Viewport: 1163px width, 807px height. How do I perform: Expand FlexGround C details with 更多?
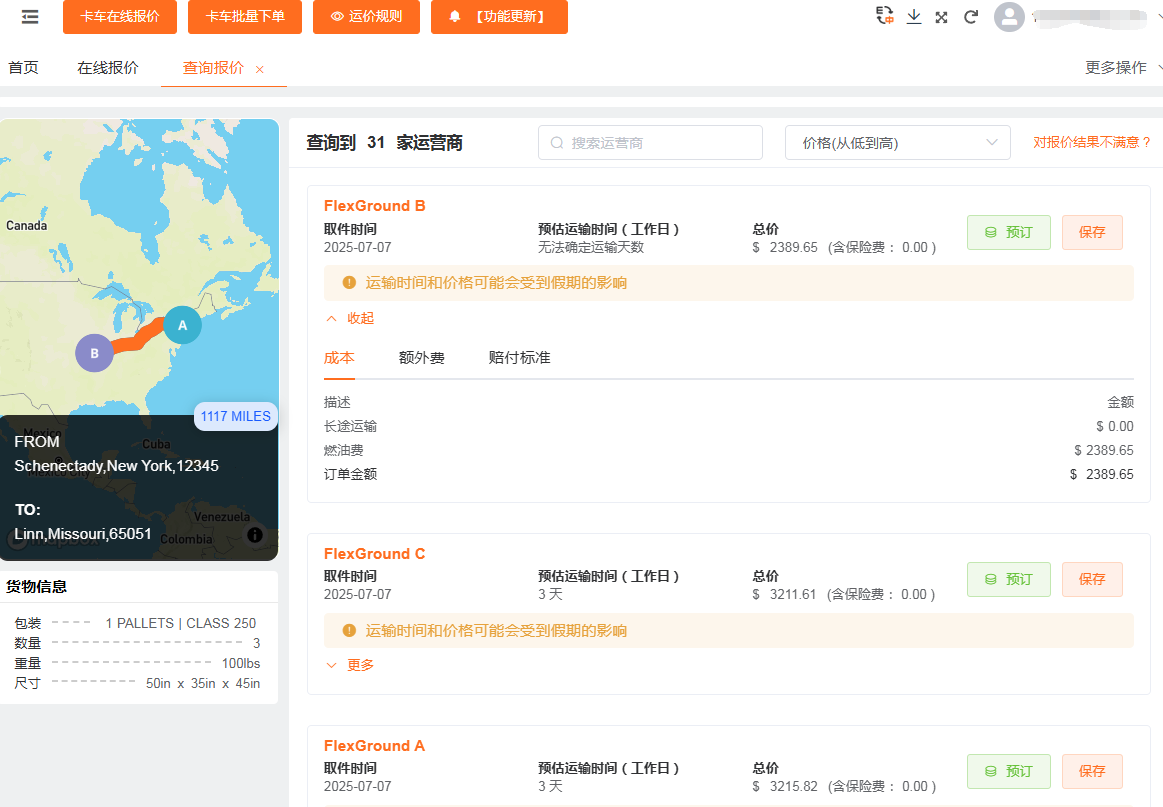click(x=350, y=665)
